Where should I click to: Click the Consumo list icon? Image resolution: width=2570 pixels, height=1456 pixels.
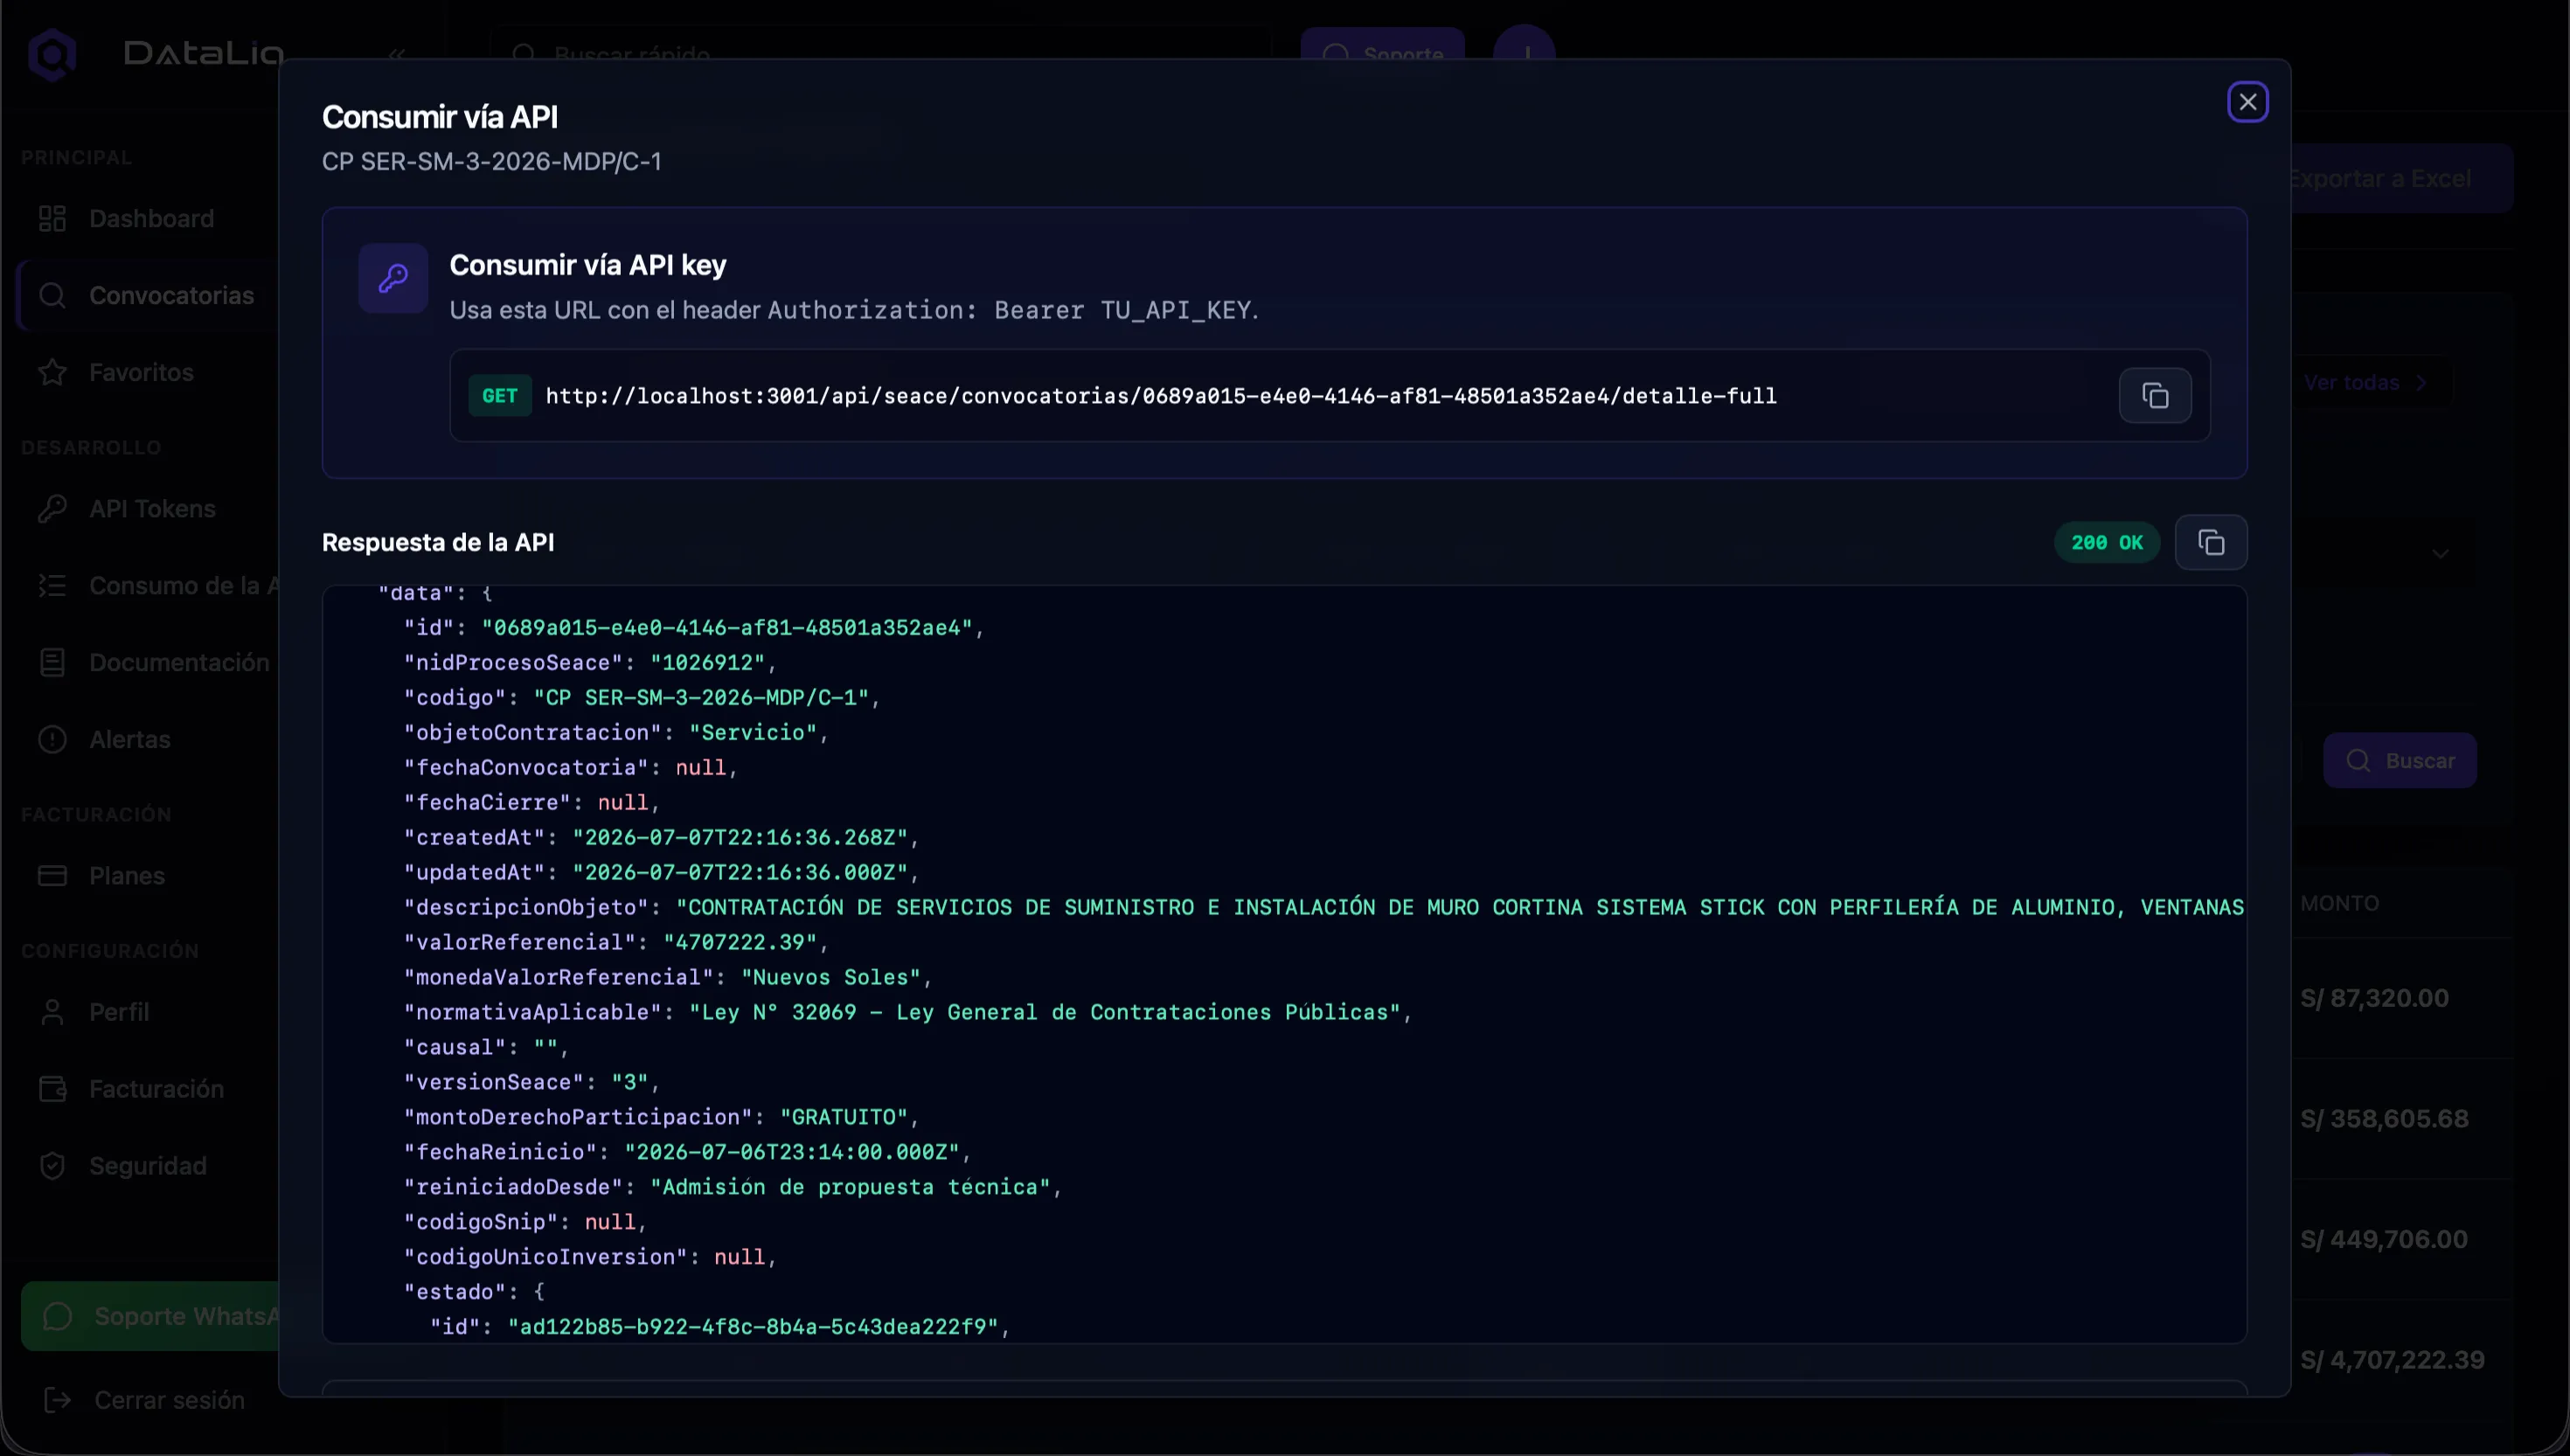coord(52,586)
